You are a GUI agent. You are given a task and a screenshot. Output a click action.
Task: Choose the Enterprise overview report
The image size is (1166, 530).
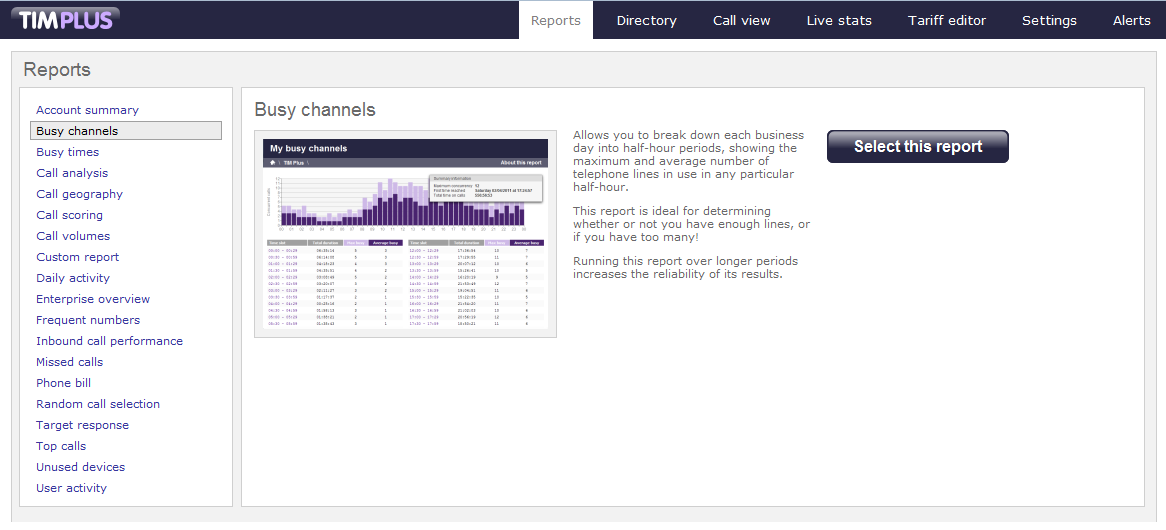[93, 299]
